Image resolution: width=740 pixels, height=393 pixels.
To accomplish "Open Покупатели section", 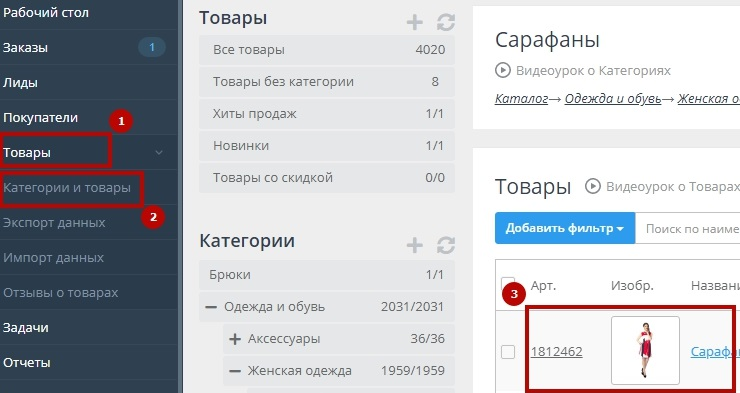I will pos(41,117).
